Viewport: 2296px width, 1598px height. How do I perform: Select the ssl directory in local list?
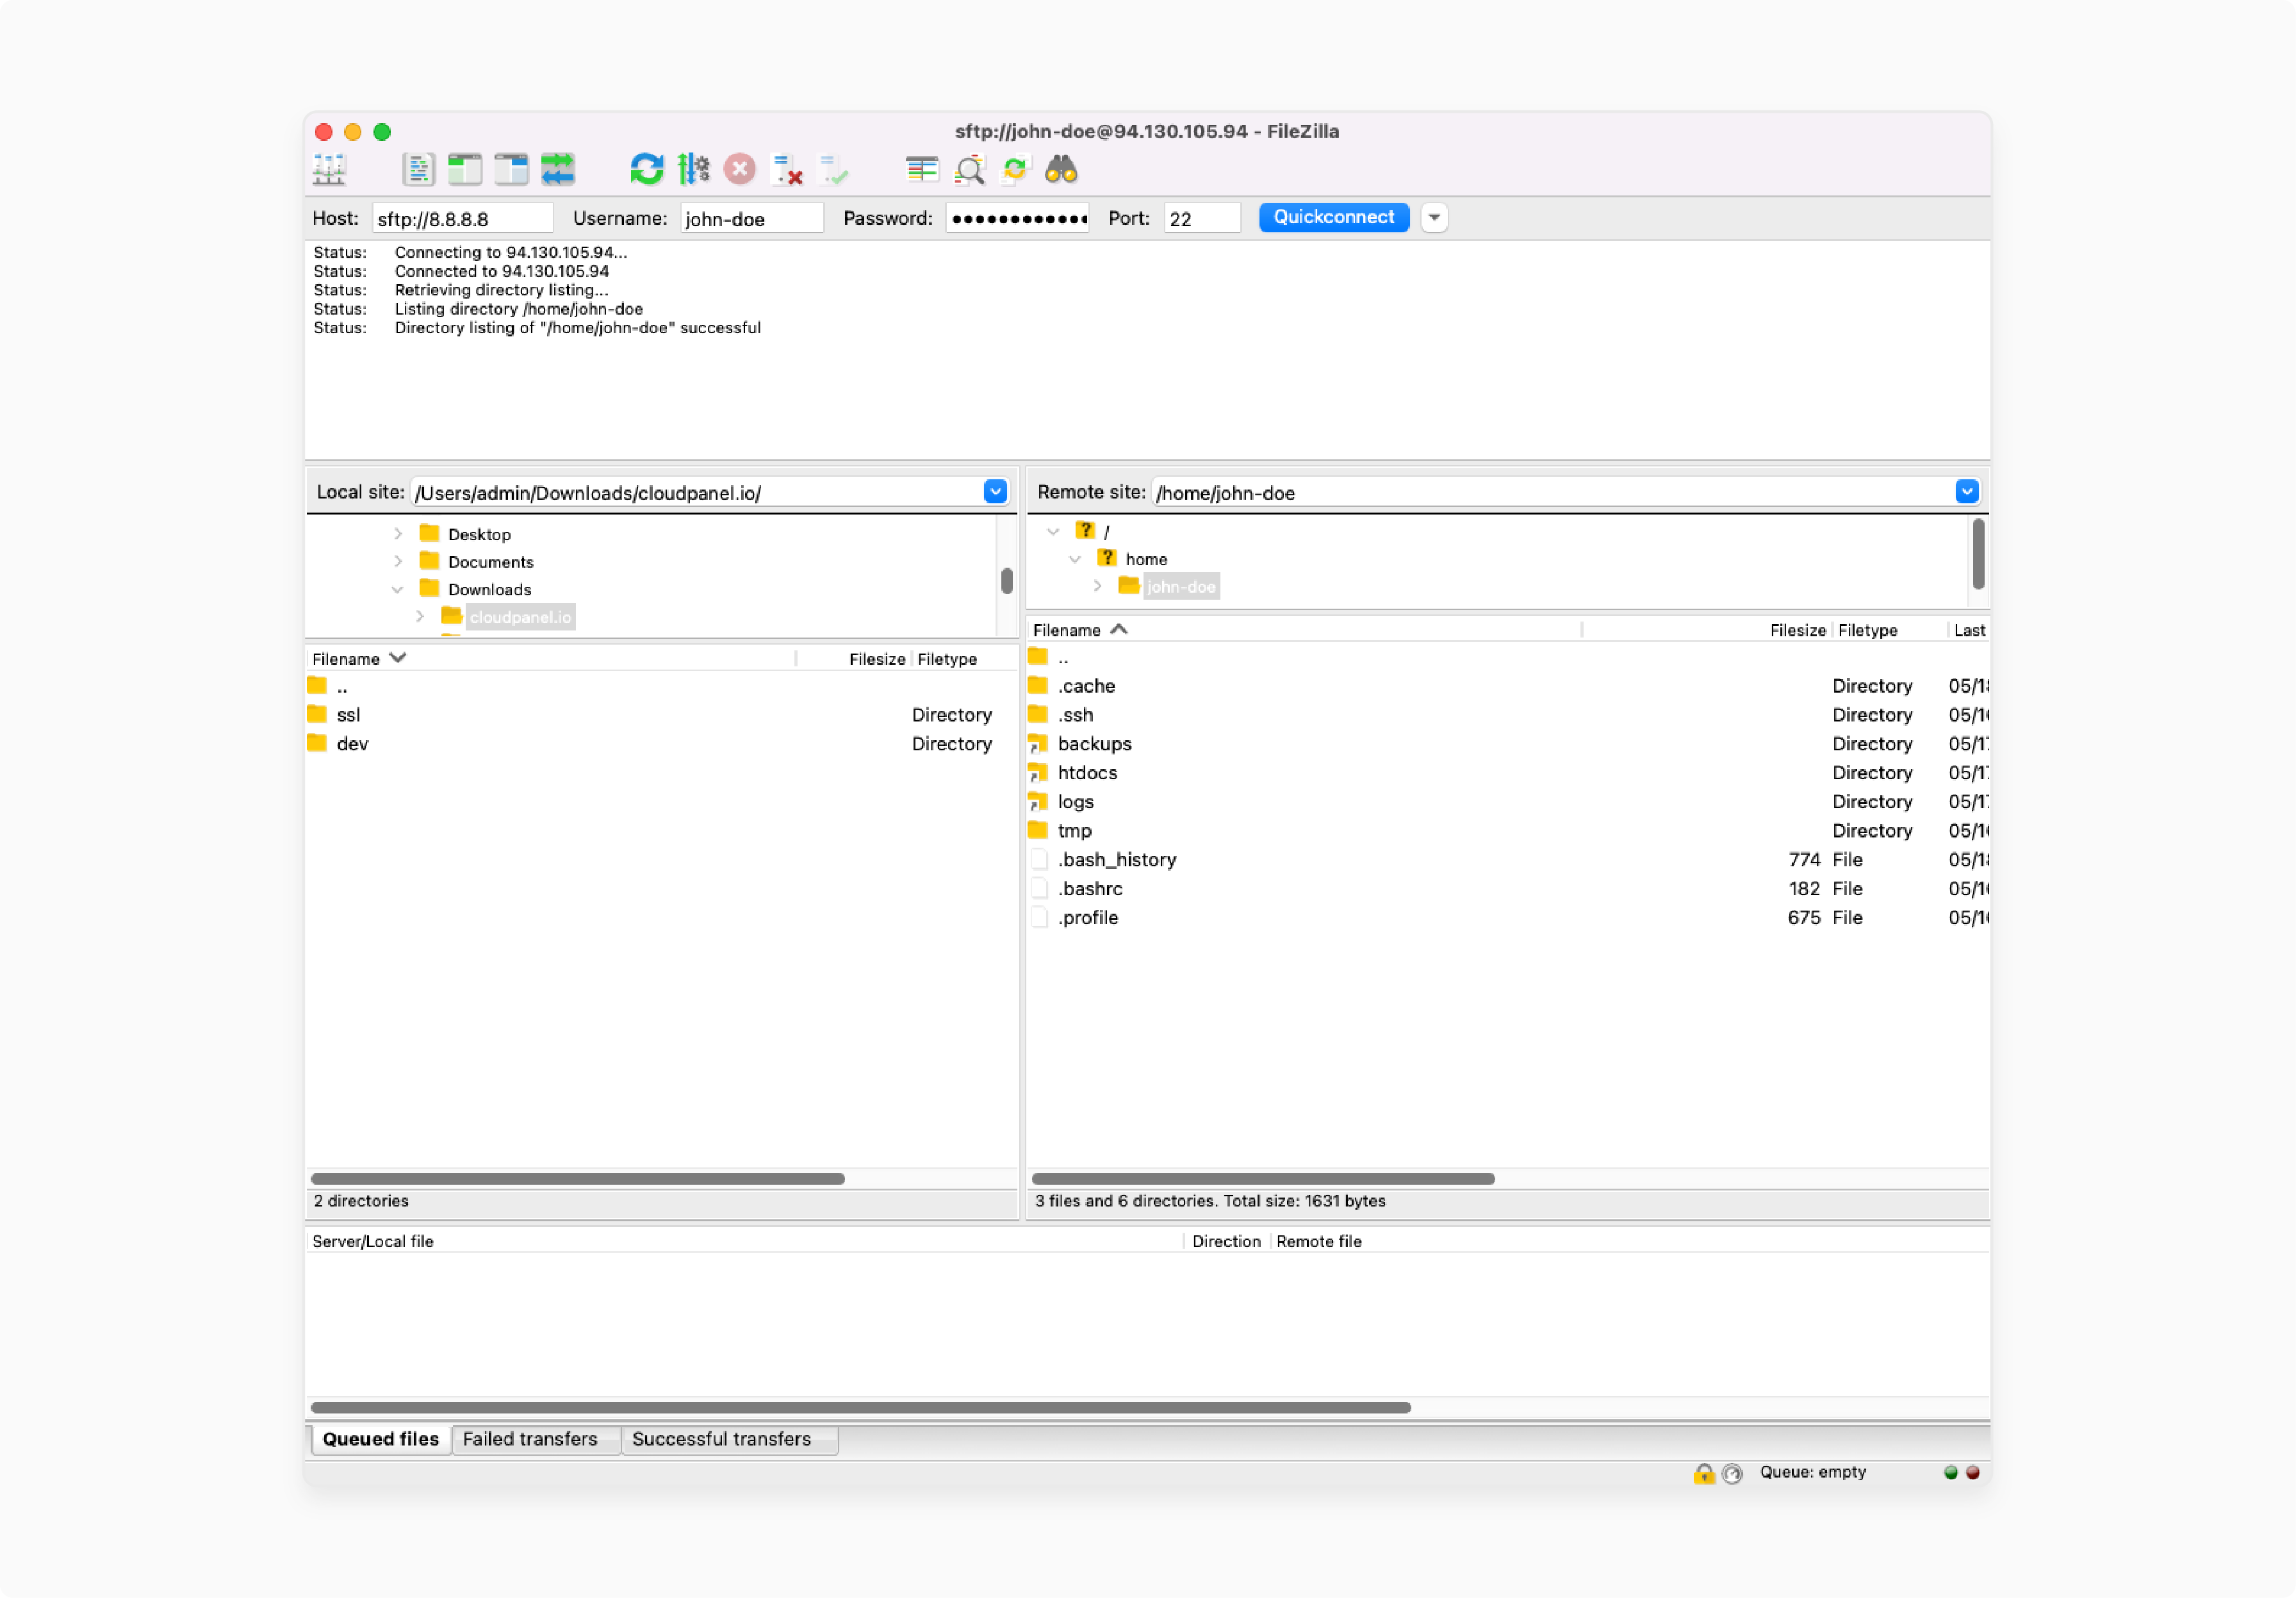(x=662, y=715)
